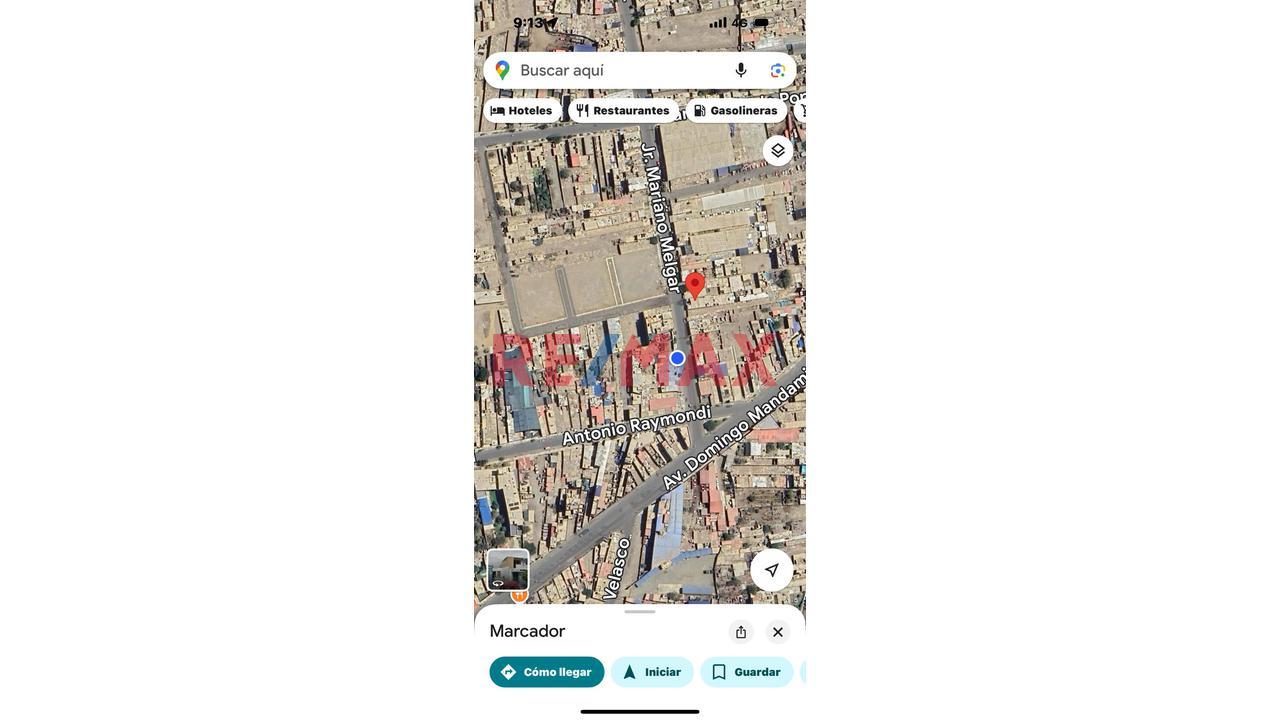Close the Marcador panel
Viewport: 1280px width, 720px height.
coord(778,632)
